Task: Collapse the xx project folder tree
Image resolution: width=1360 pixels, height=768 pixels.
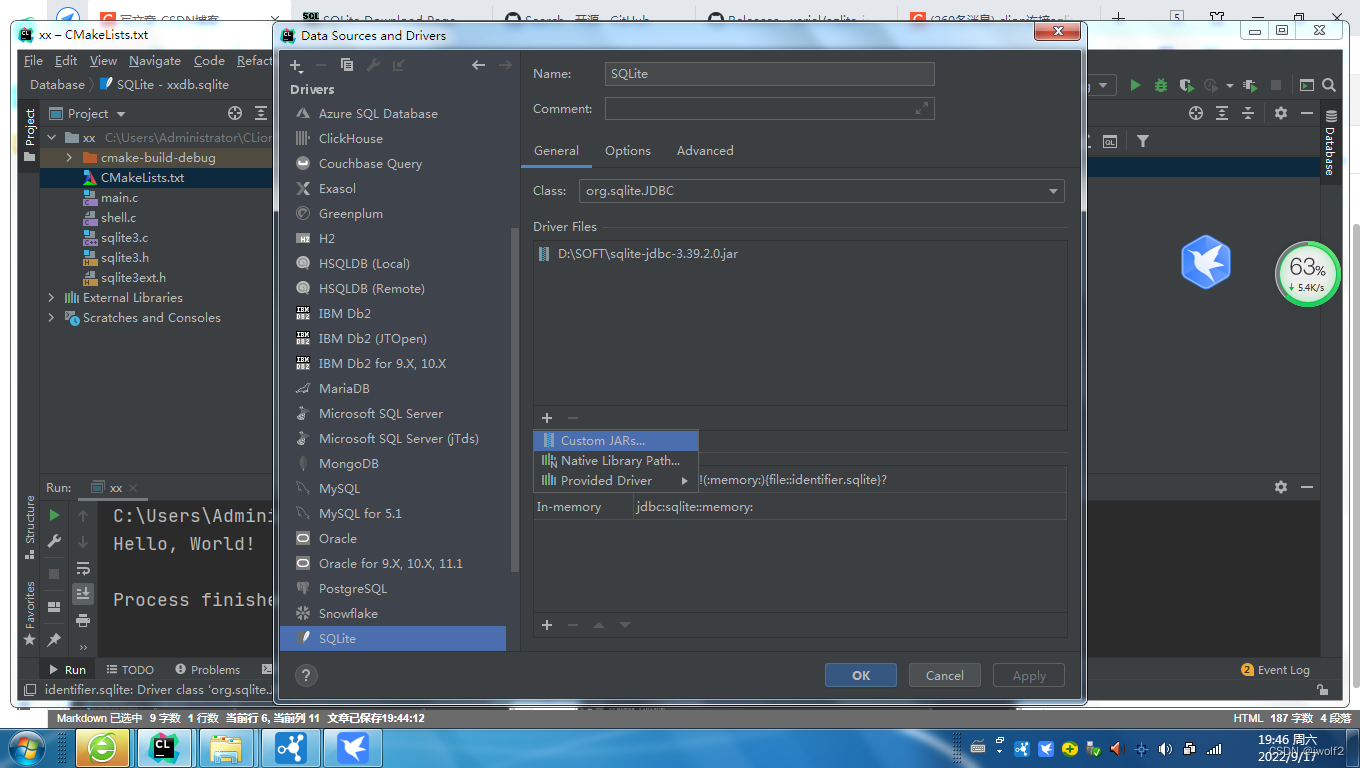Action: point(51,135)
